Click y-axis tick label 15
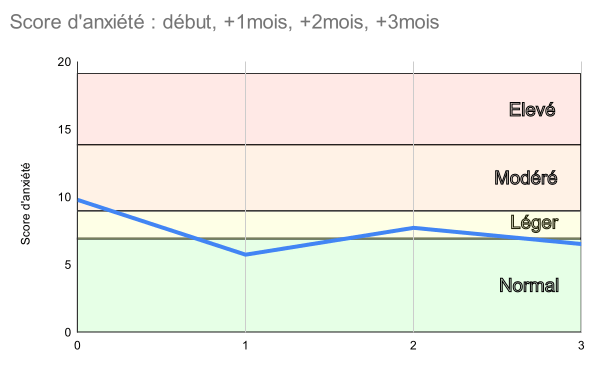600x371 pixels. click(x=65, y=130)
